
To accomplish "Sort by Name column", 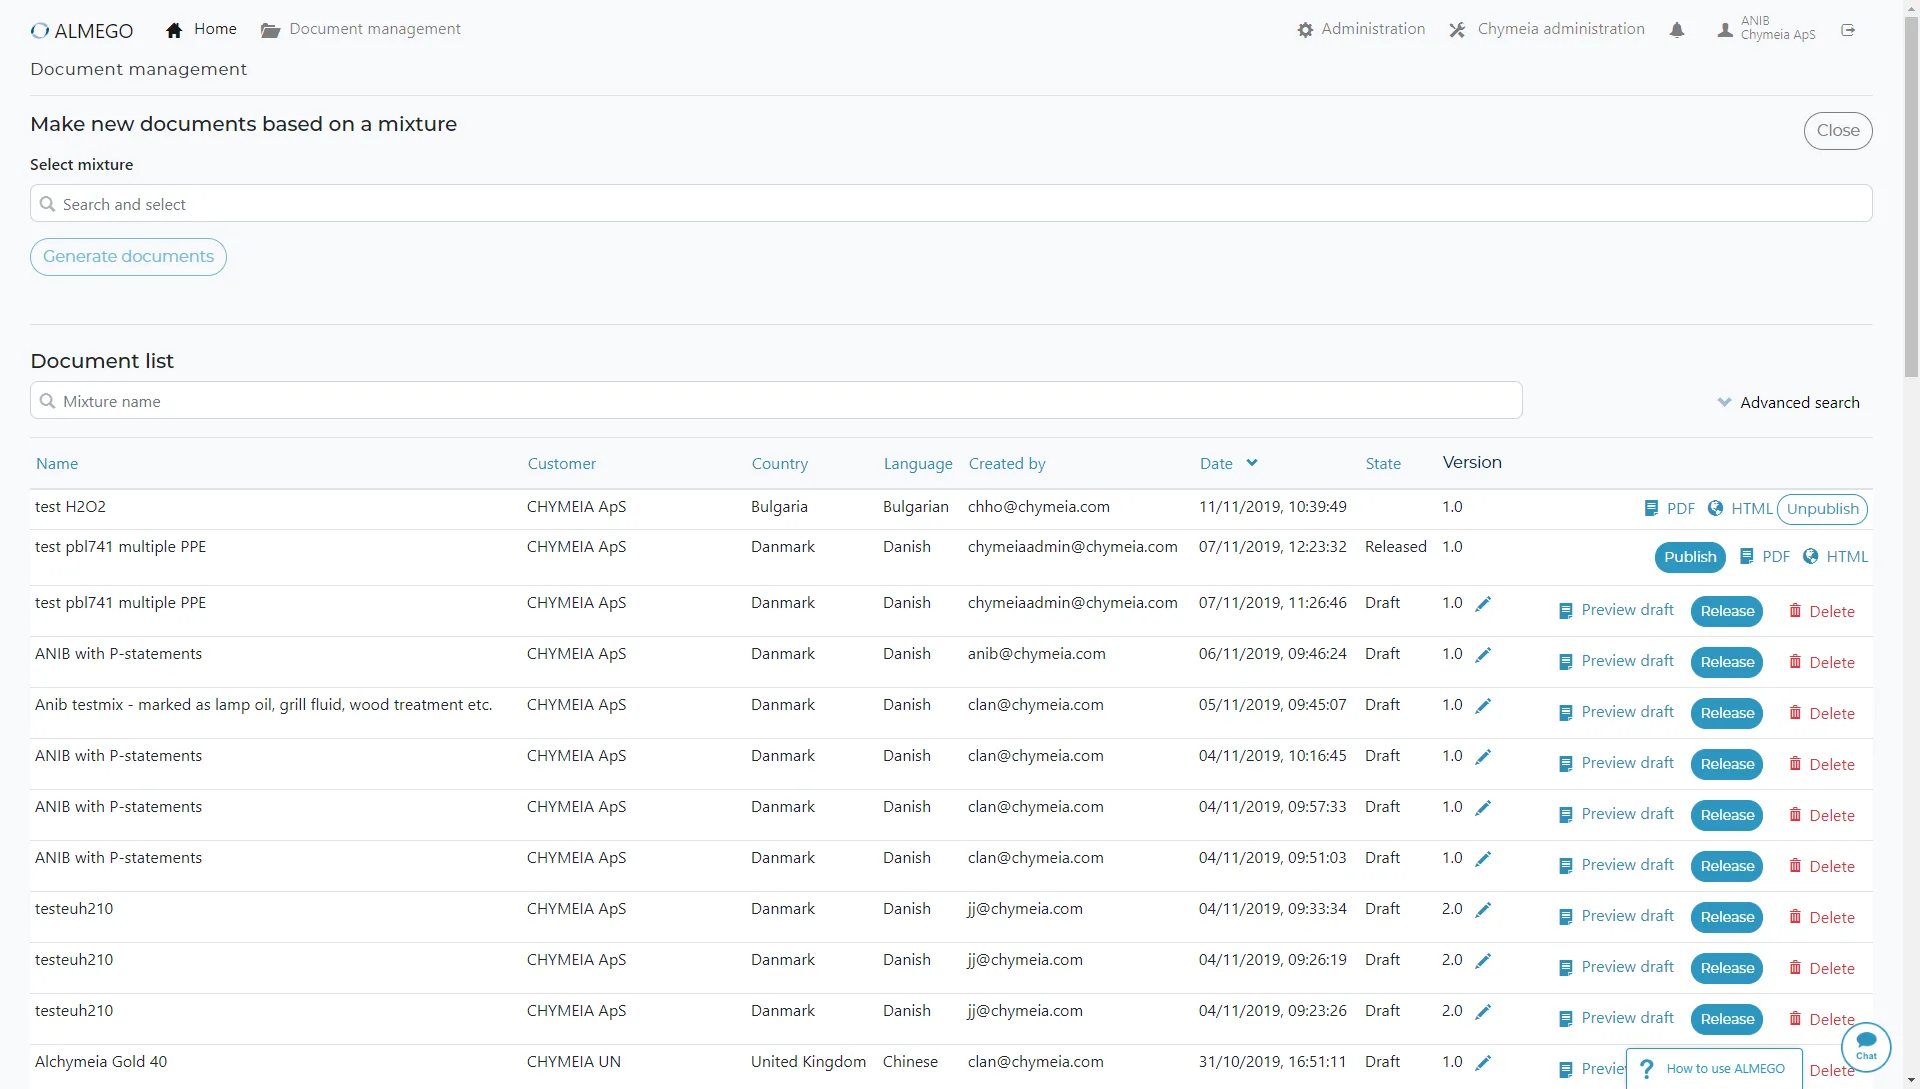I will [57, 464].
